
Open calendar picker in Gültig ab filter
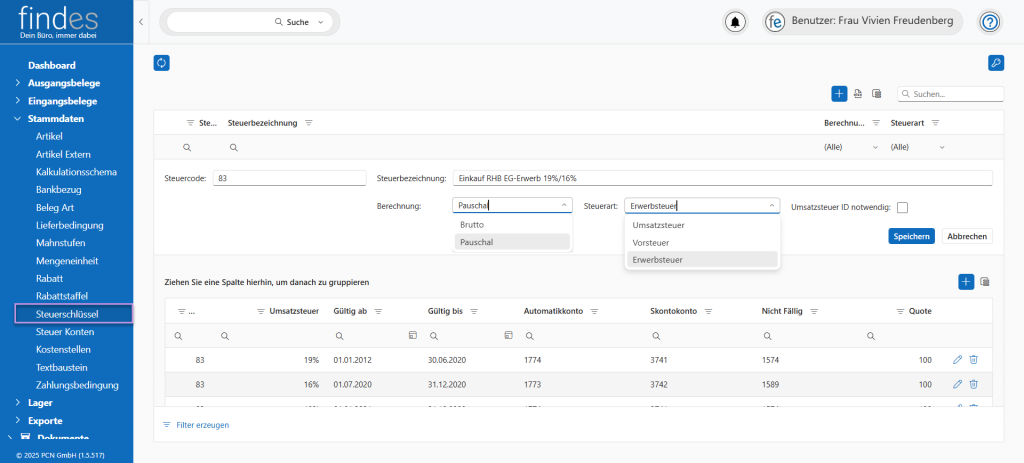click(412, 336)
